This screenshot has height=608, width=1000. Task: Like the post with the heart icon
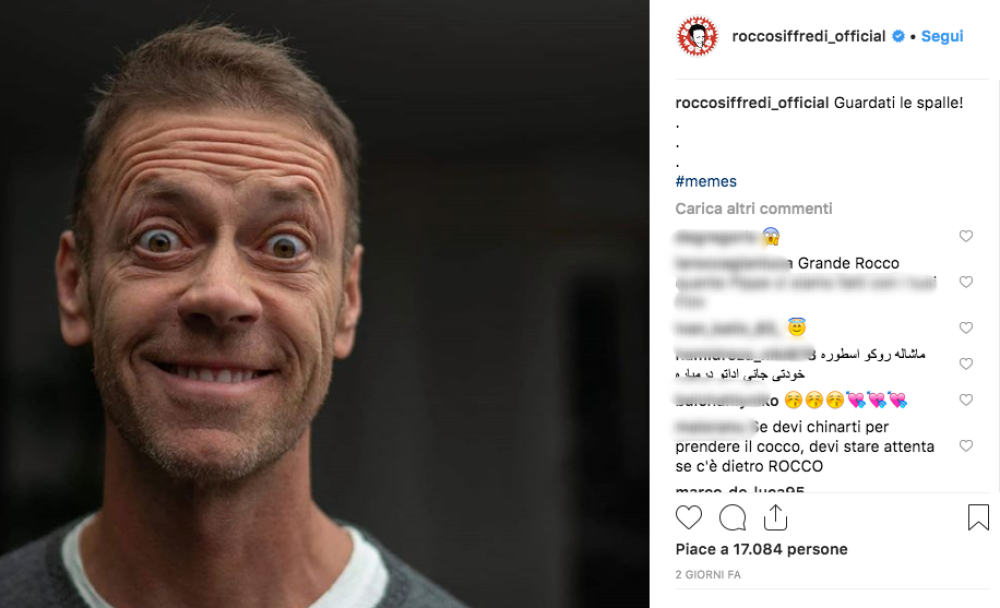coord(688,517)
